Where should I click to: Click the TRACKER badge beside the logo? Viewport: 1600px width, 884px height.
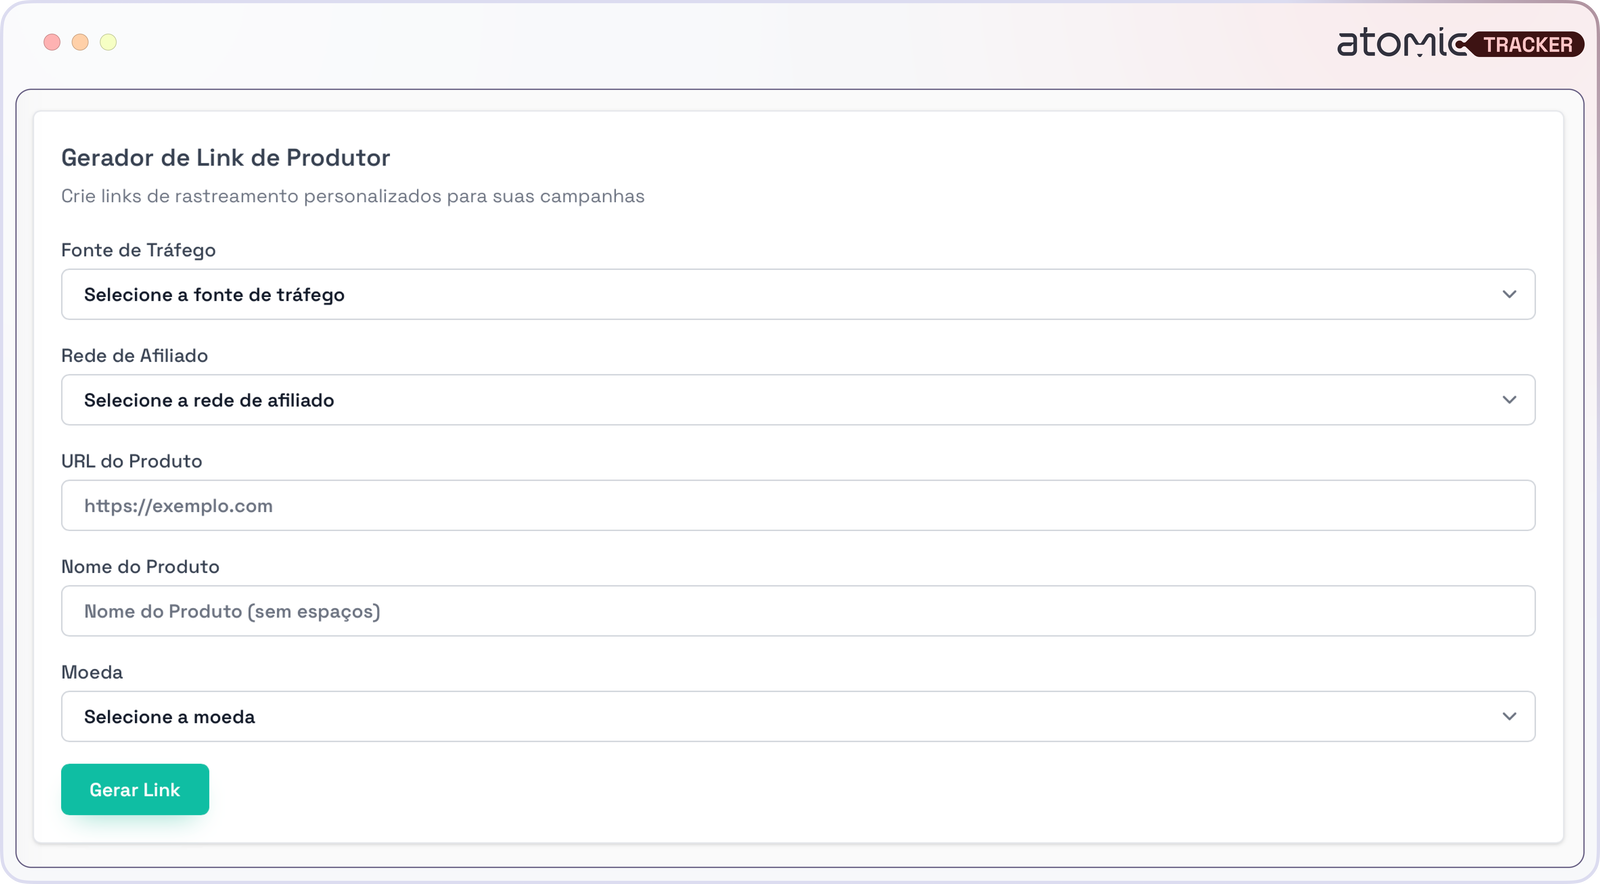[1527, 45]
